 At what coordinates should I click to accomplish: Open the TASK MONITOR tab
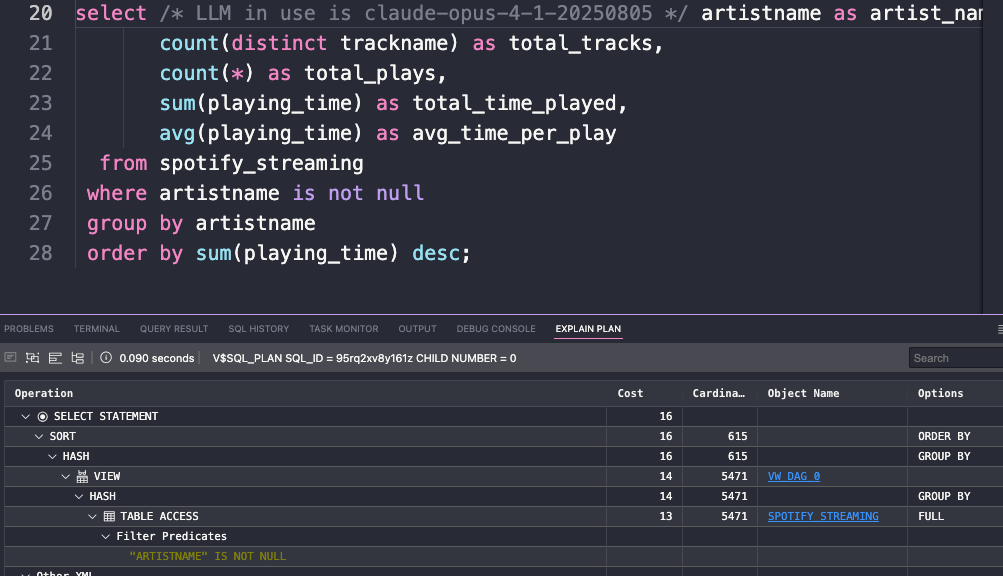coord(343,329)
